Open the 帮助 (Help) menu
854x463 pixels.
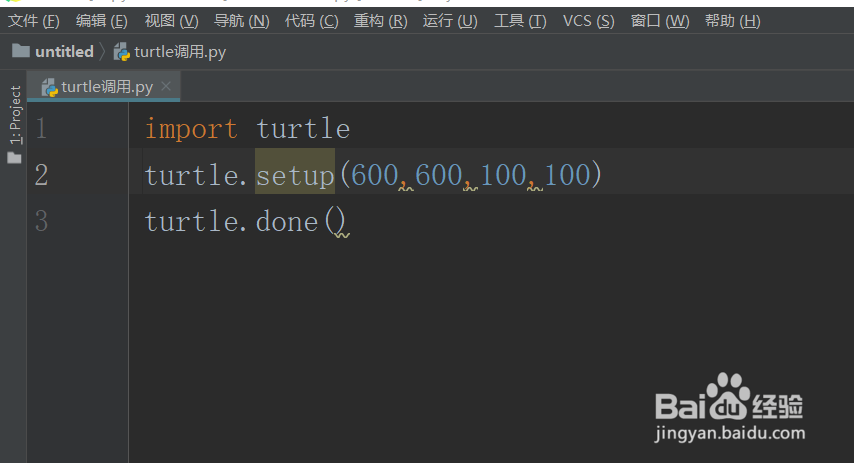pyautogui.click(x=732, y=21)
